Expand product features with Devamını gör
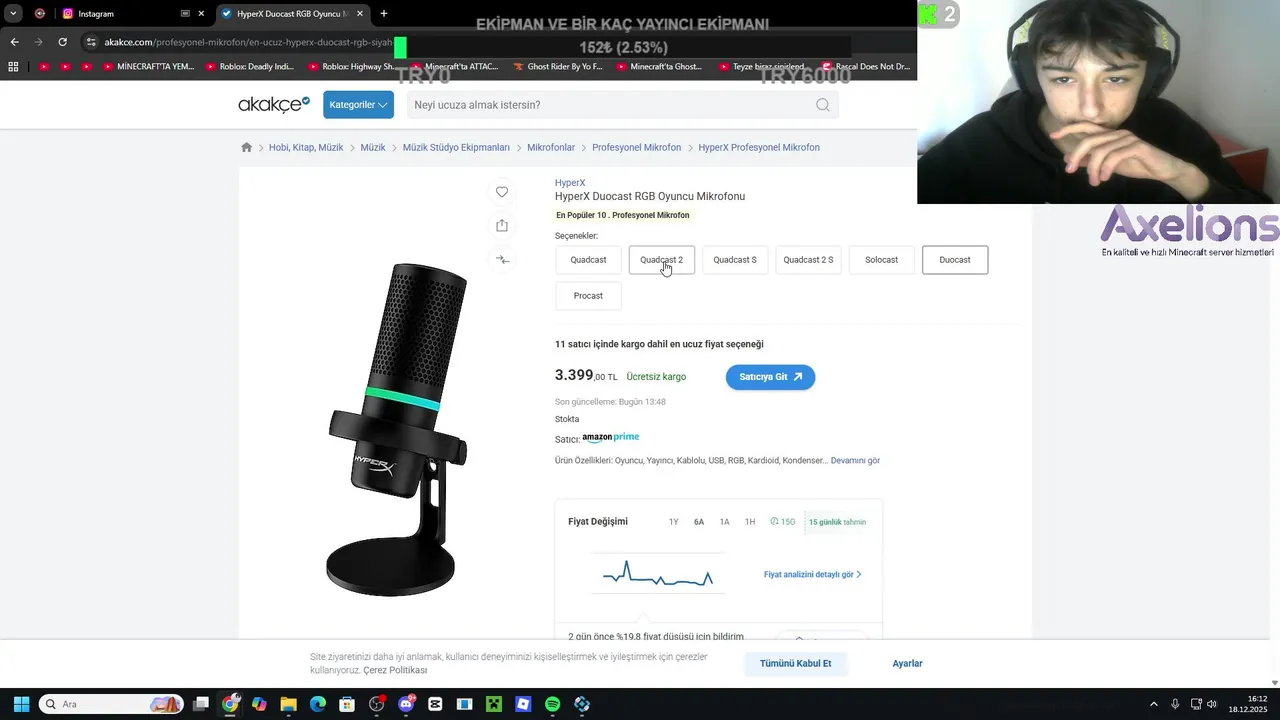This screenshot has height=720, width=1280. point(855,461)
